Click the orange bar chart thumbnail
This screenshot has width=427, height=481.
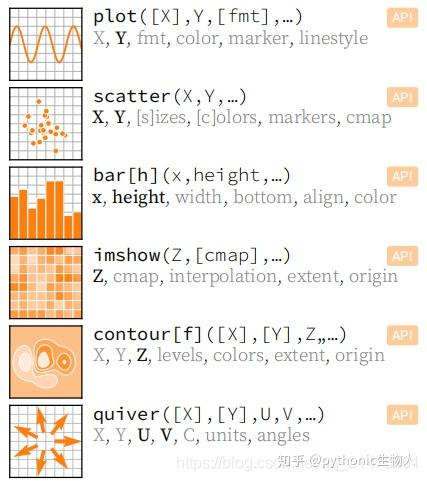click(46, 203)
